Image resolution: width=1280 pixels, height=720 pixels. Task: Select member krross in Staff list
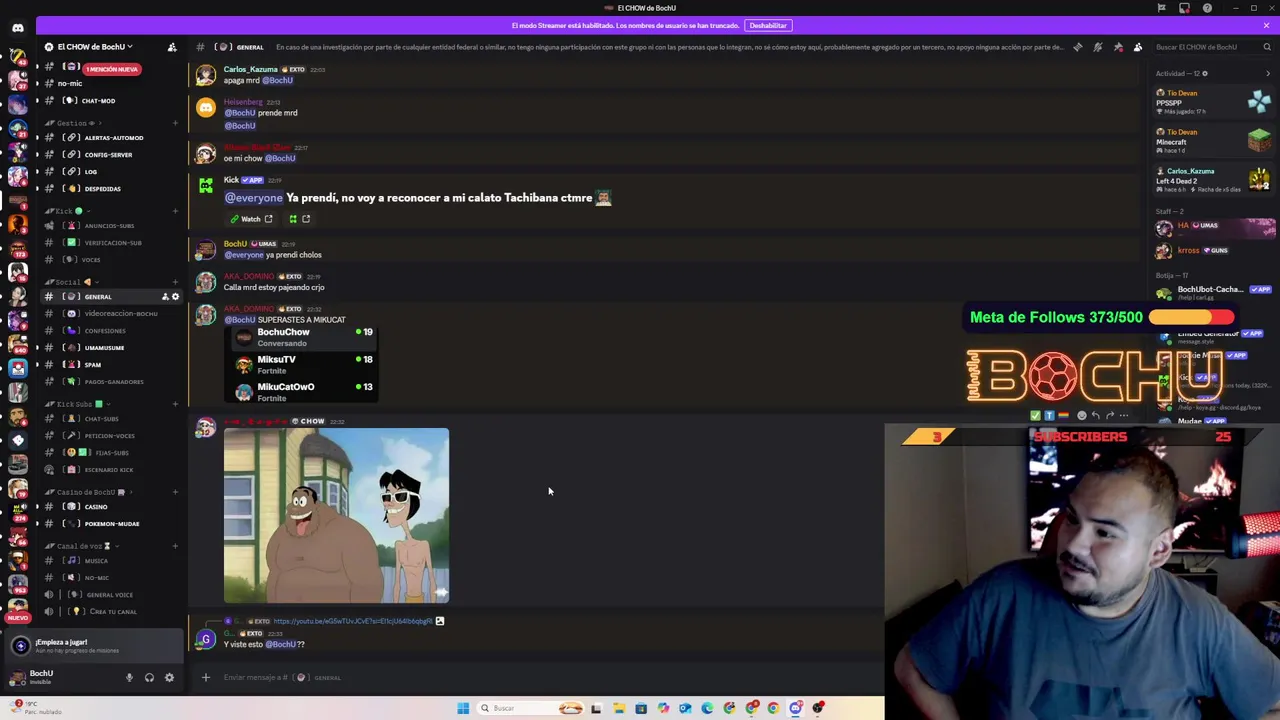pos(1213,250)
